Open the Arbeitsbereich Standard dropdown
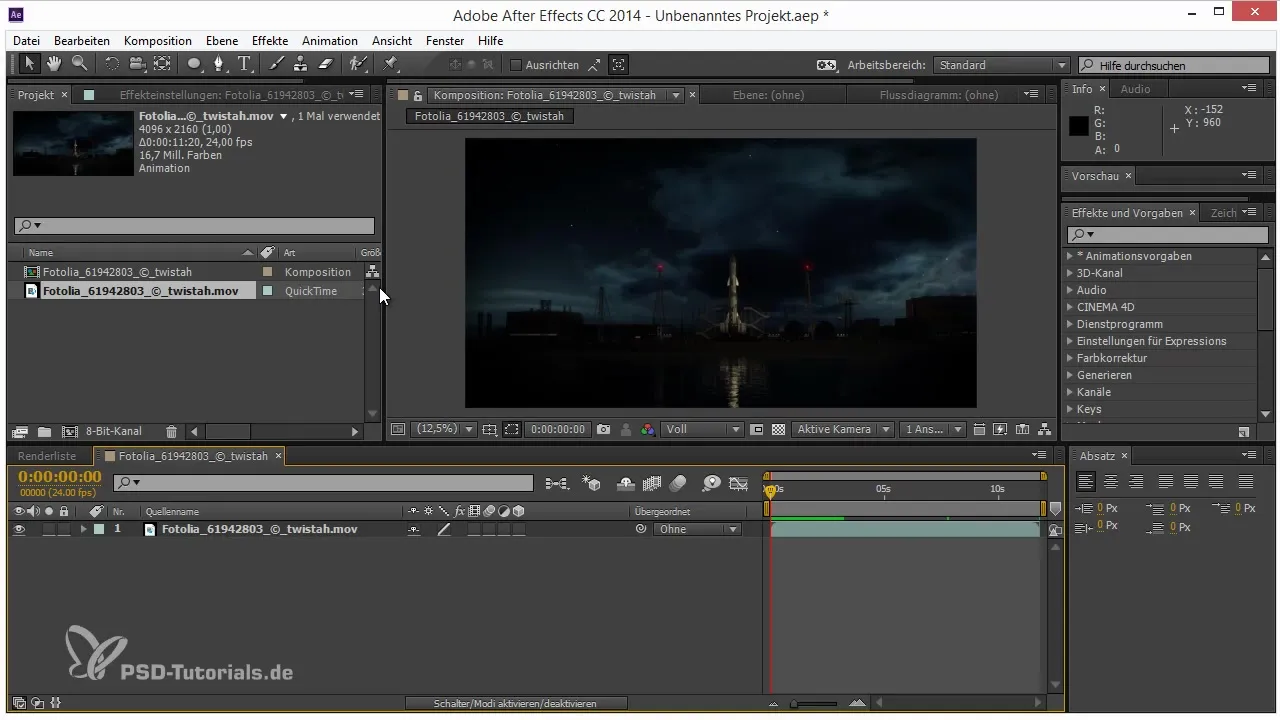The height and width of the screenshot is (720, 1280). 1002,65
